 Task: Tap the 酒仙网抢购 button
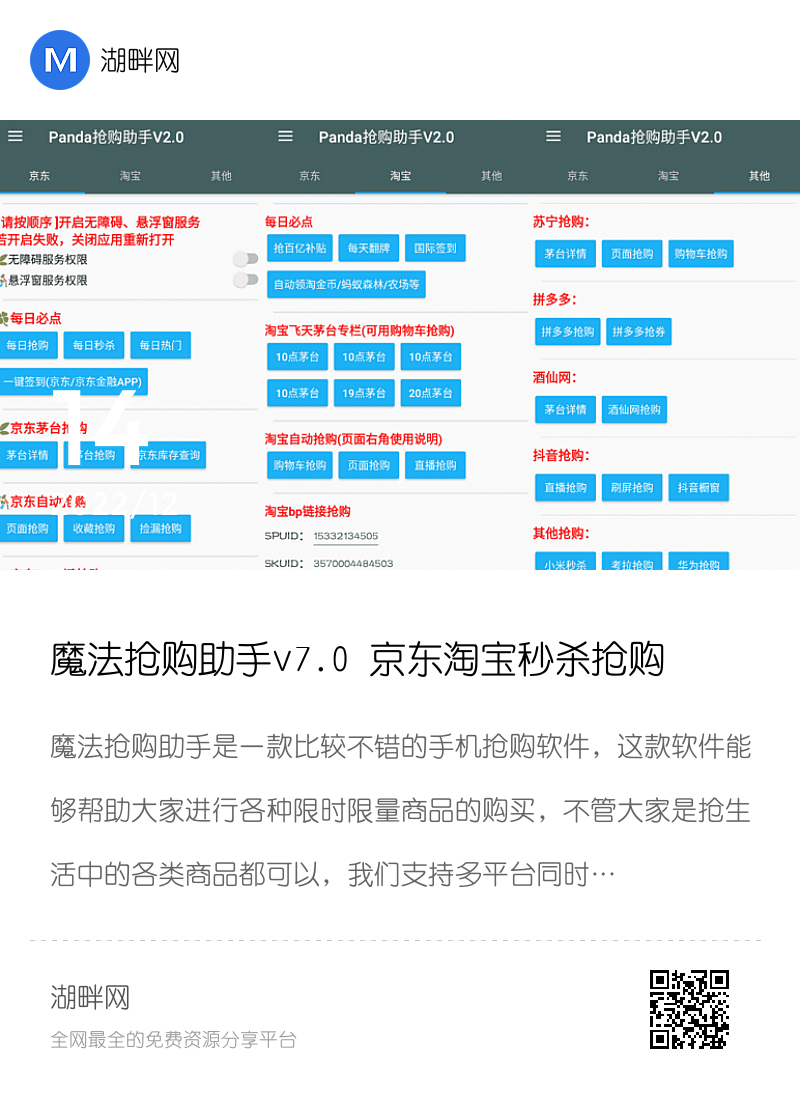(x=634, y=409)
